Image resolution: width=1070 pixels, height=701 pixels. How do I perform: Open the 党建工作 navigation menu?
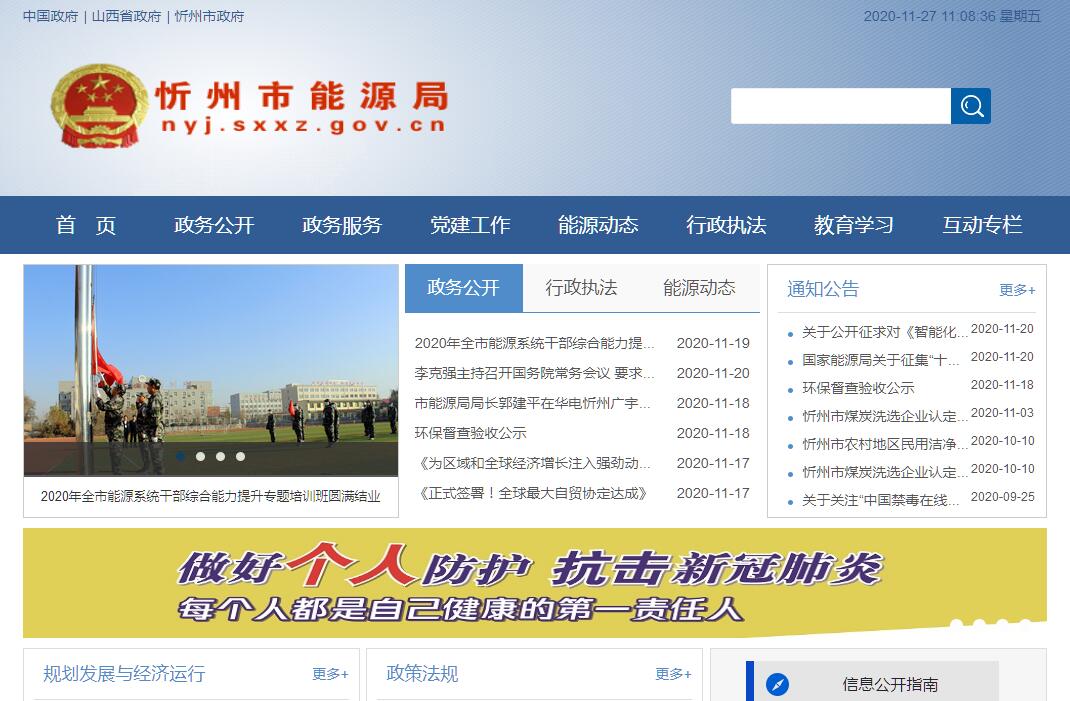[470, 225]
